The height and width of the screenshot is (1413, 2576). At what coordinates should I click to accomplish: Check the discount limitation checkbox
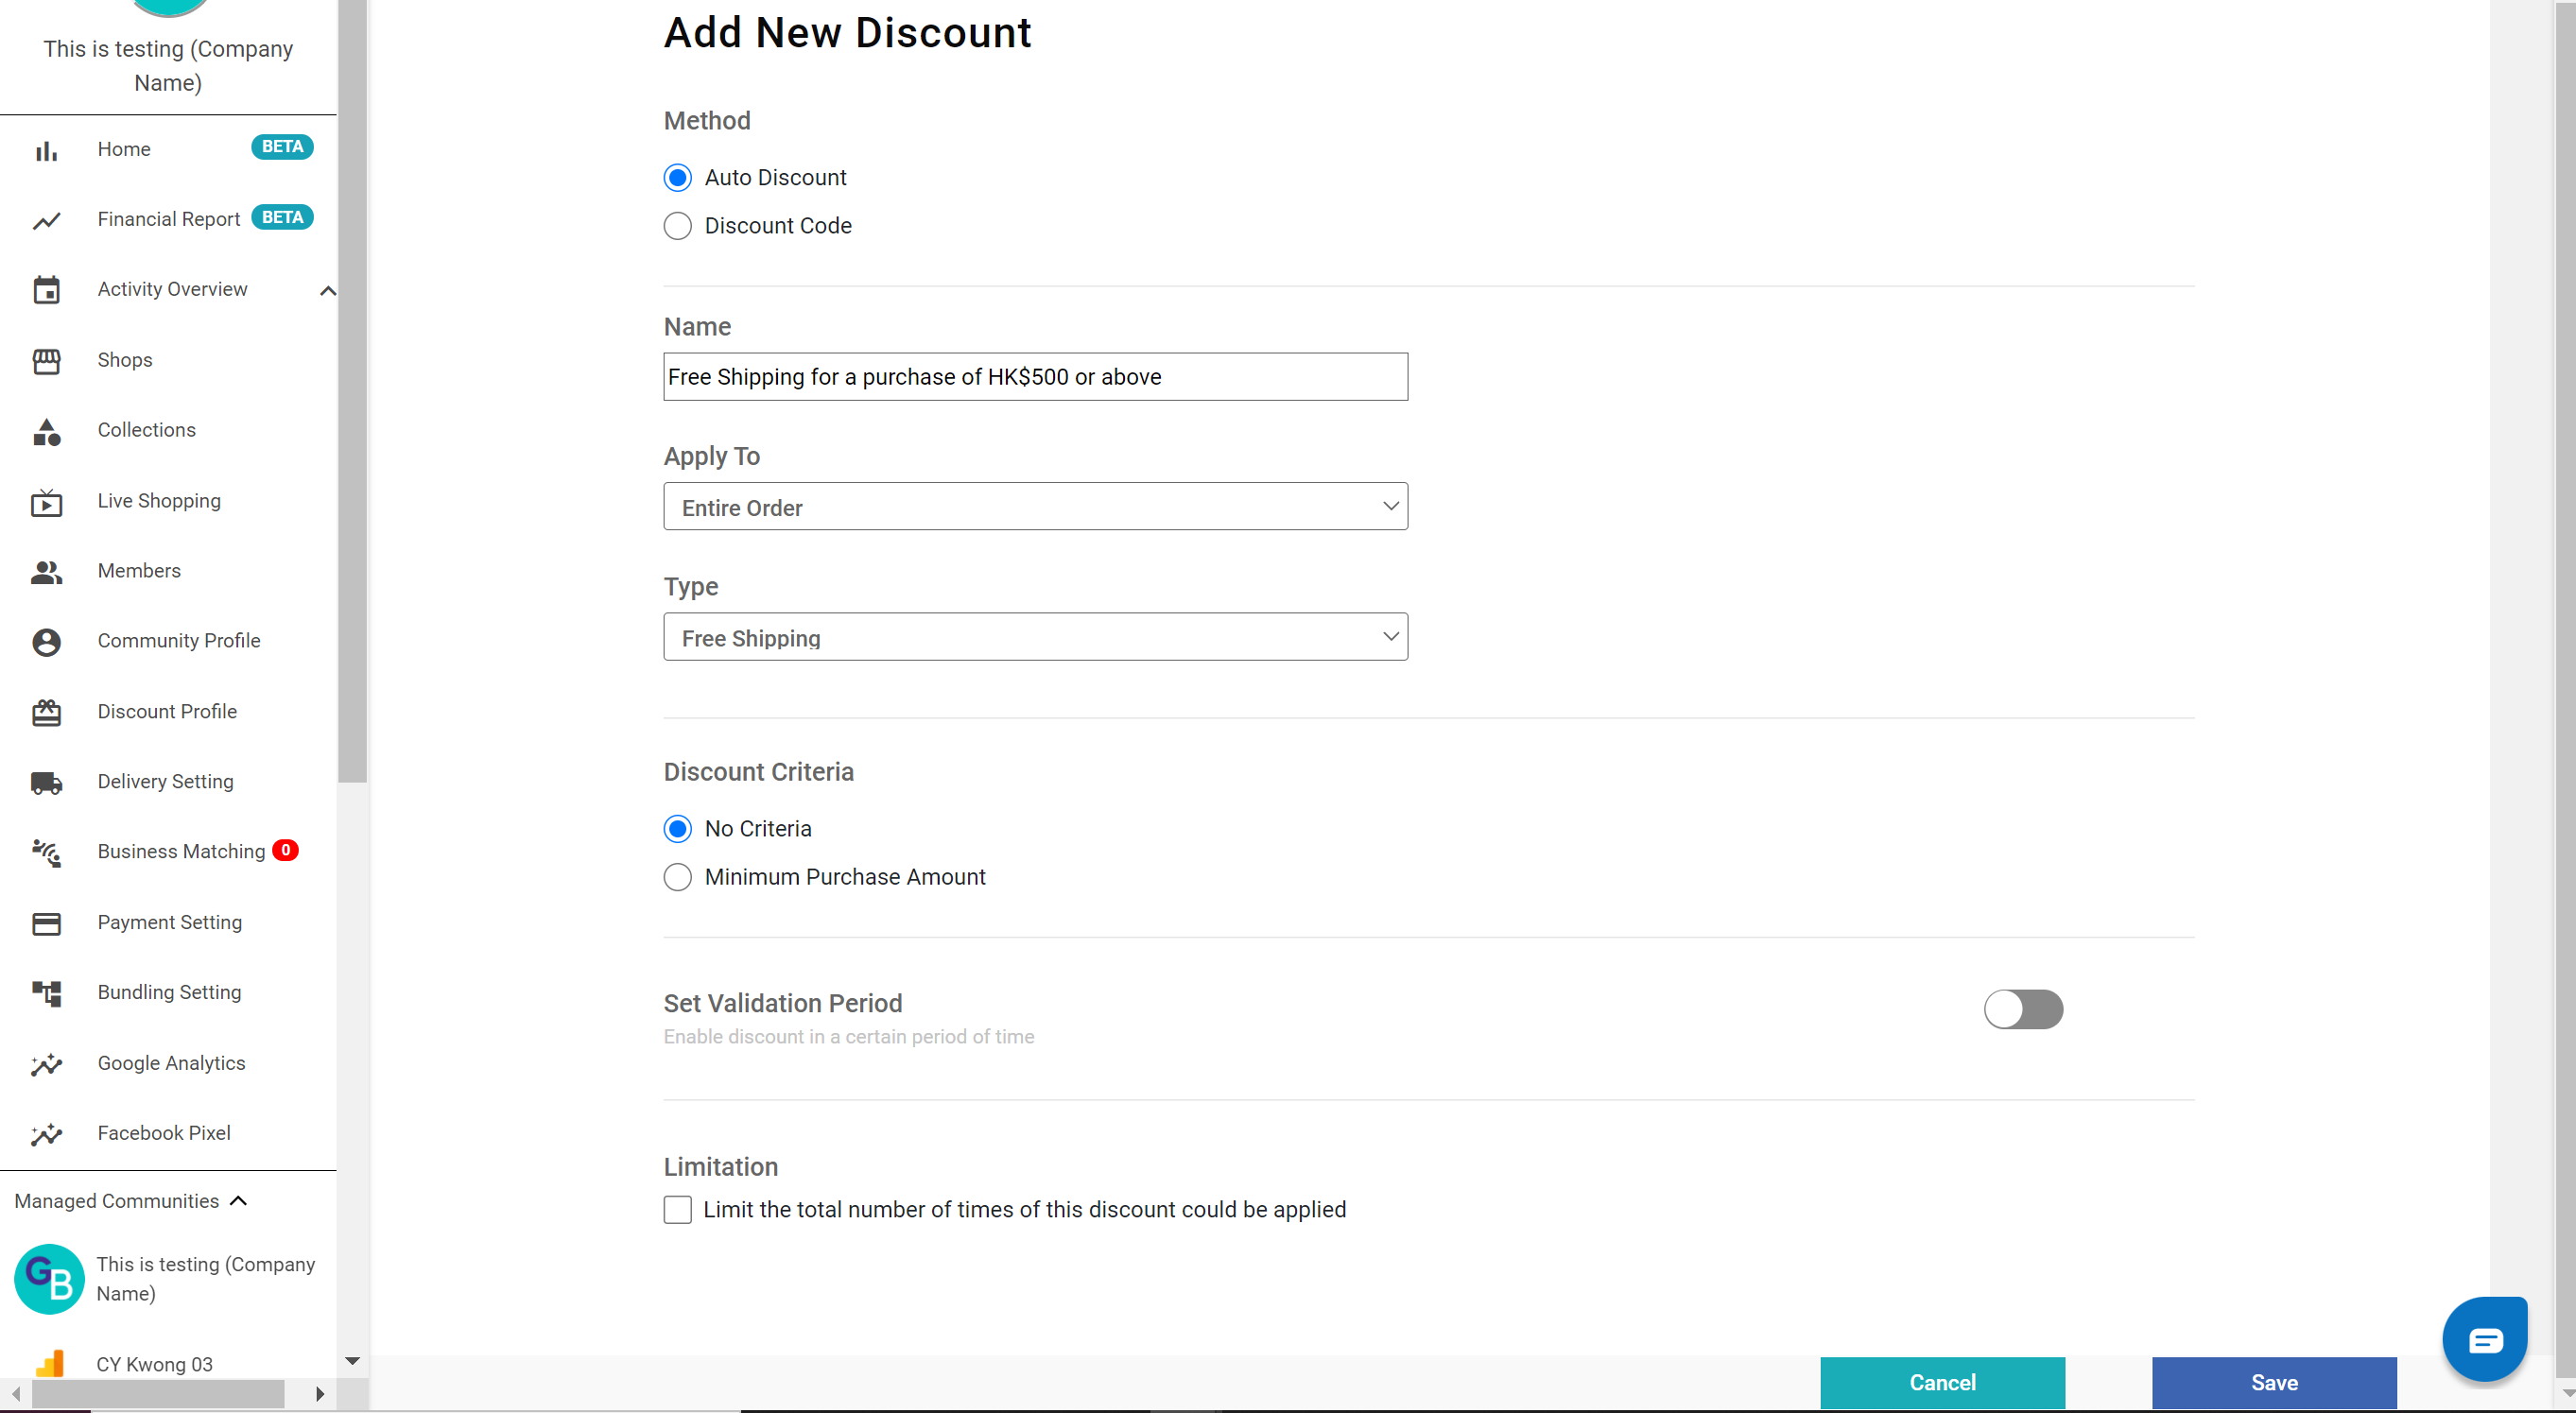tap(677, 1210)
